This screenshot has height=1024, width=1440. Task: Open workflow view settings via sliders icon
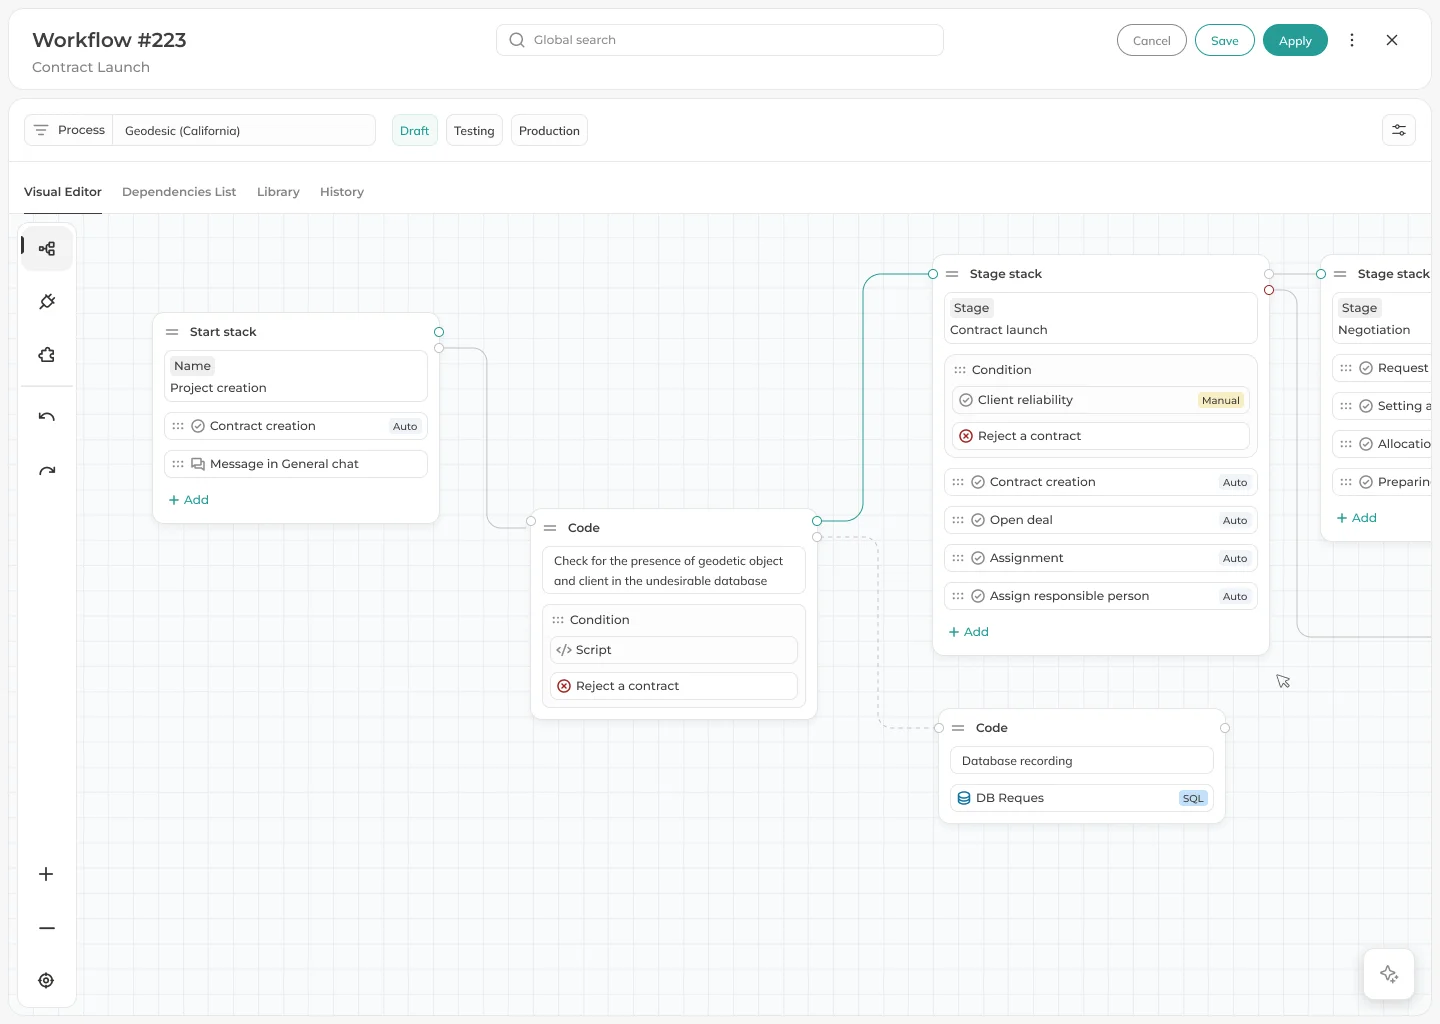pos(1398,130)
